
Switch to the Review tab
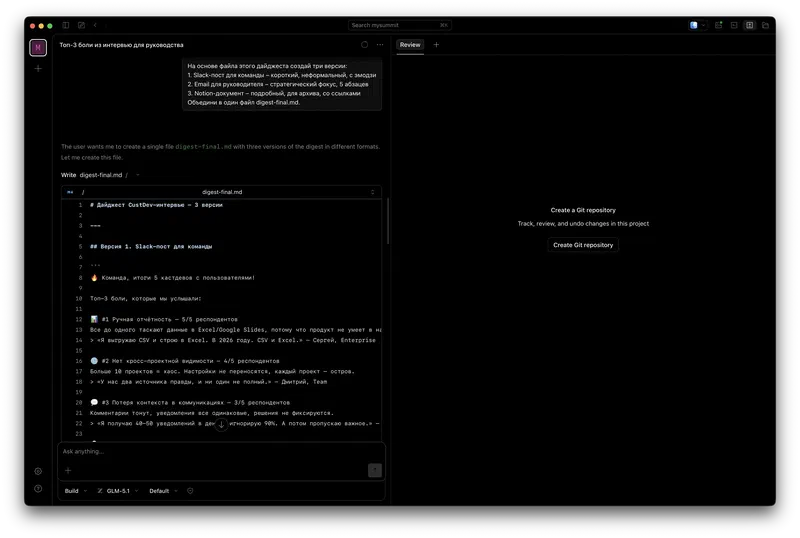point(410,45)
